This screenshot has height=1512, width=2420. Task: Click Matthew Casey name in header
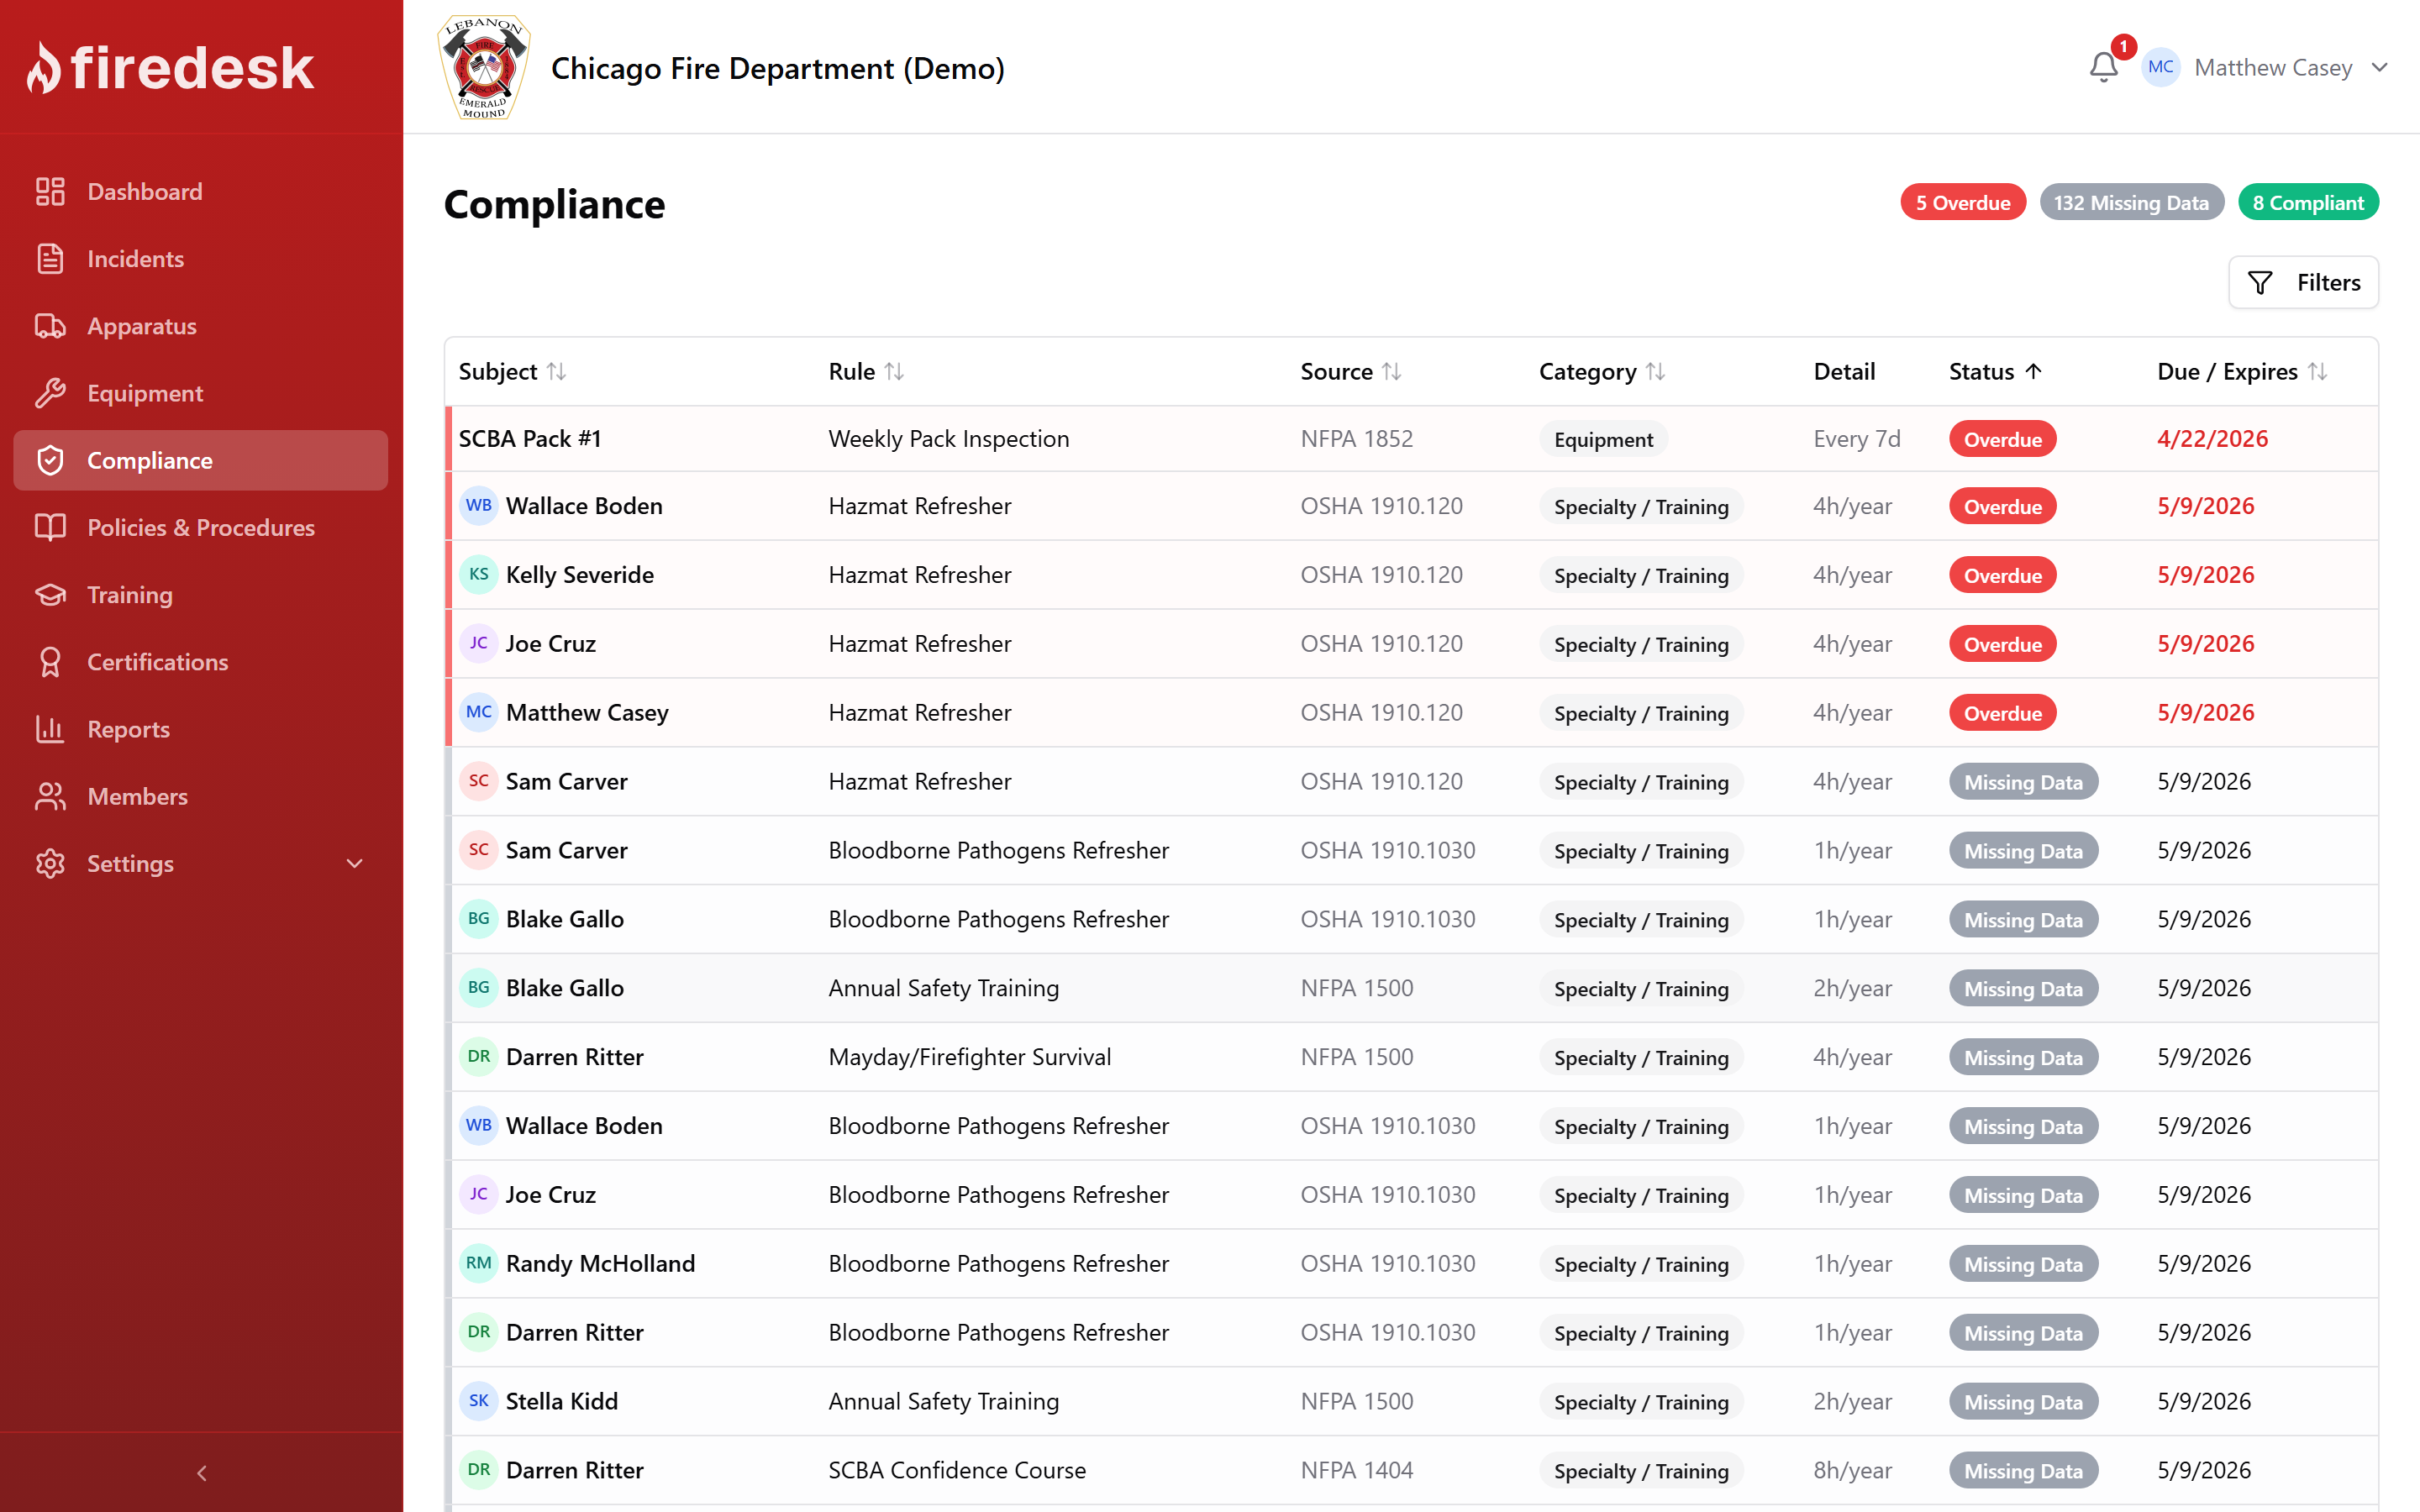(x=2273, y=67)
